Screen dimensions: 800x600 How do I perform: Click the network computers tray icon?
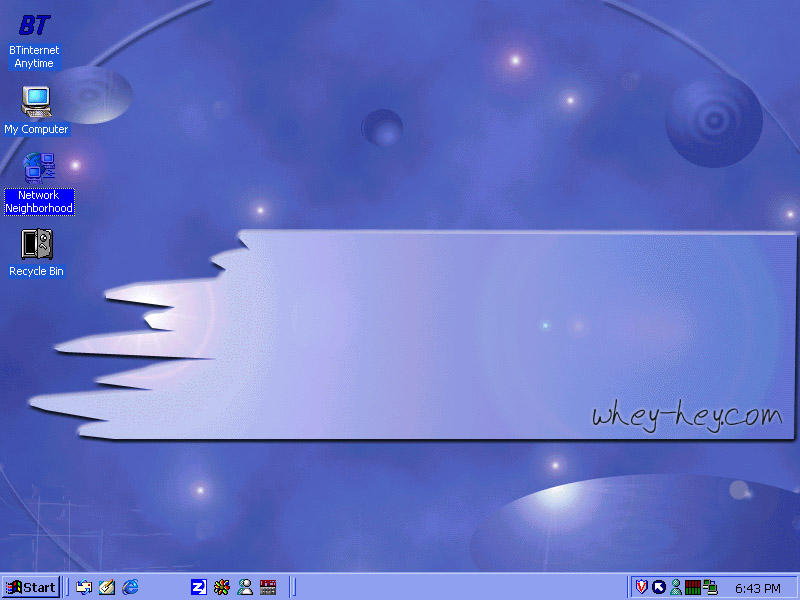(710, 587)
